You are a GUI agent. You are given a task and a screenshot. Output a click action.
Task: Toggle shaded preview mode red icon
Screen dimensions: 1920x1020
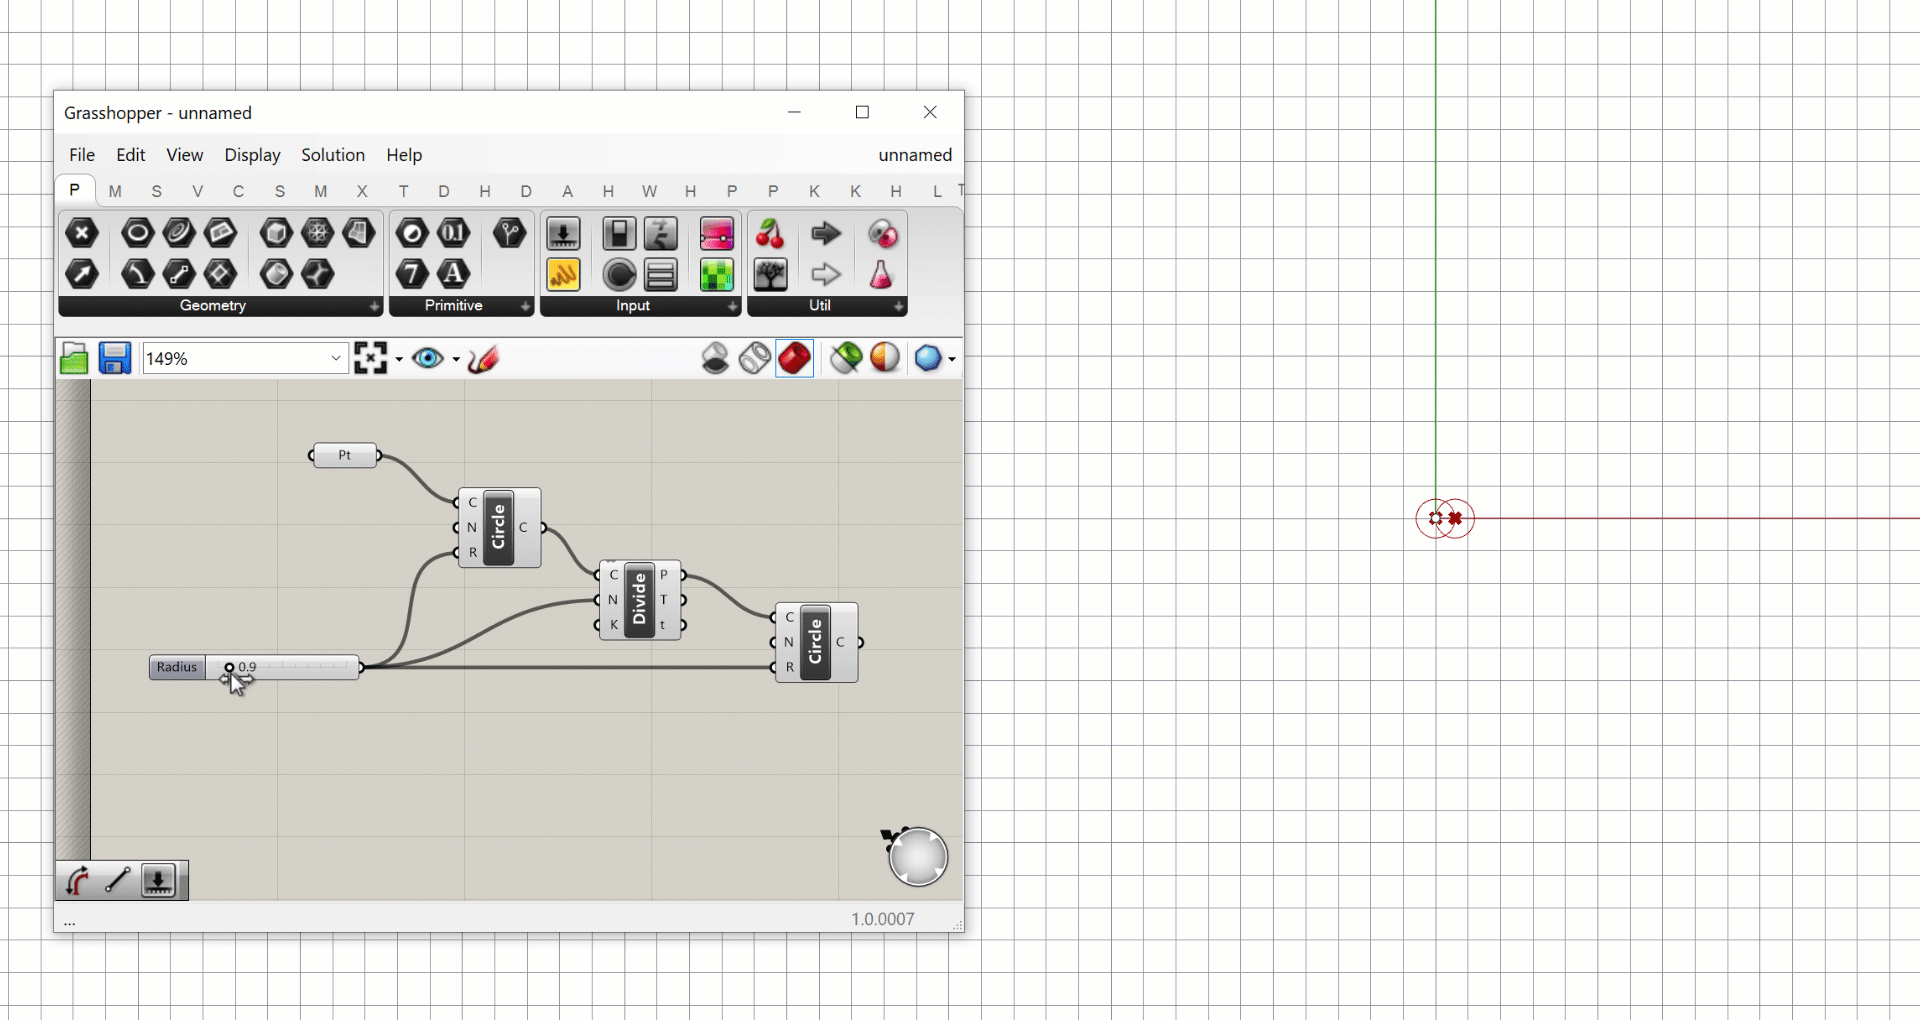click(795, 359)
